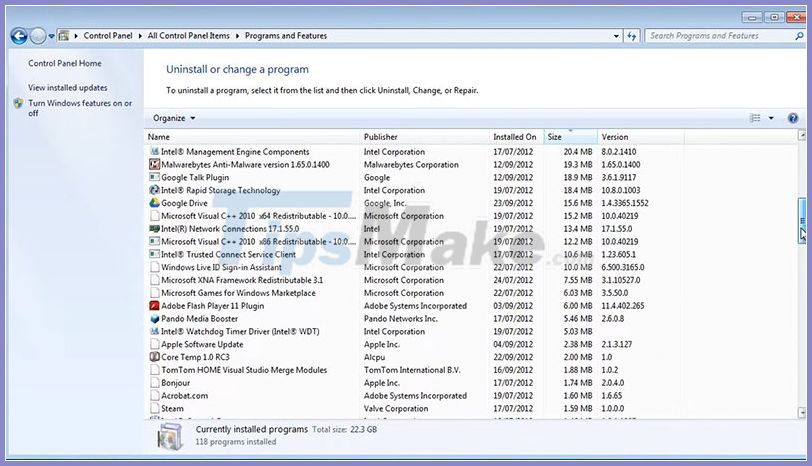Click the Steam program icon
The width and height of the screenshot is (812, 466).
(x=154, y=409)
